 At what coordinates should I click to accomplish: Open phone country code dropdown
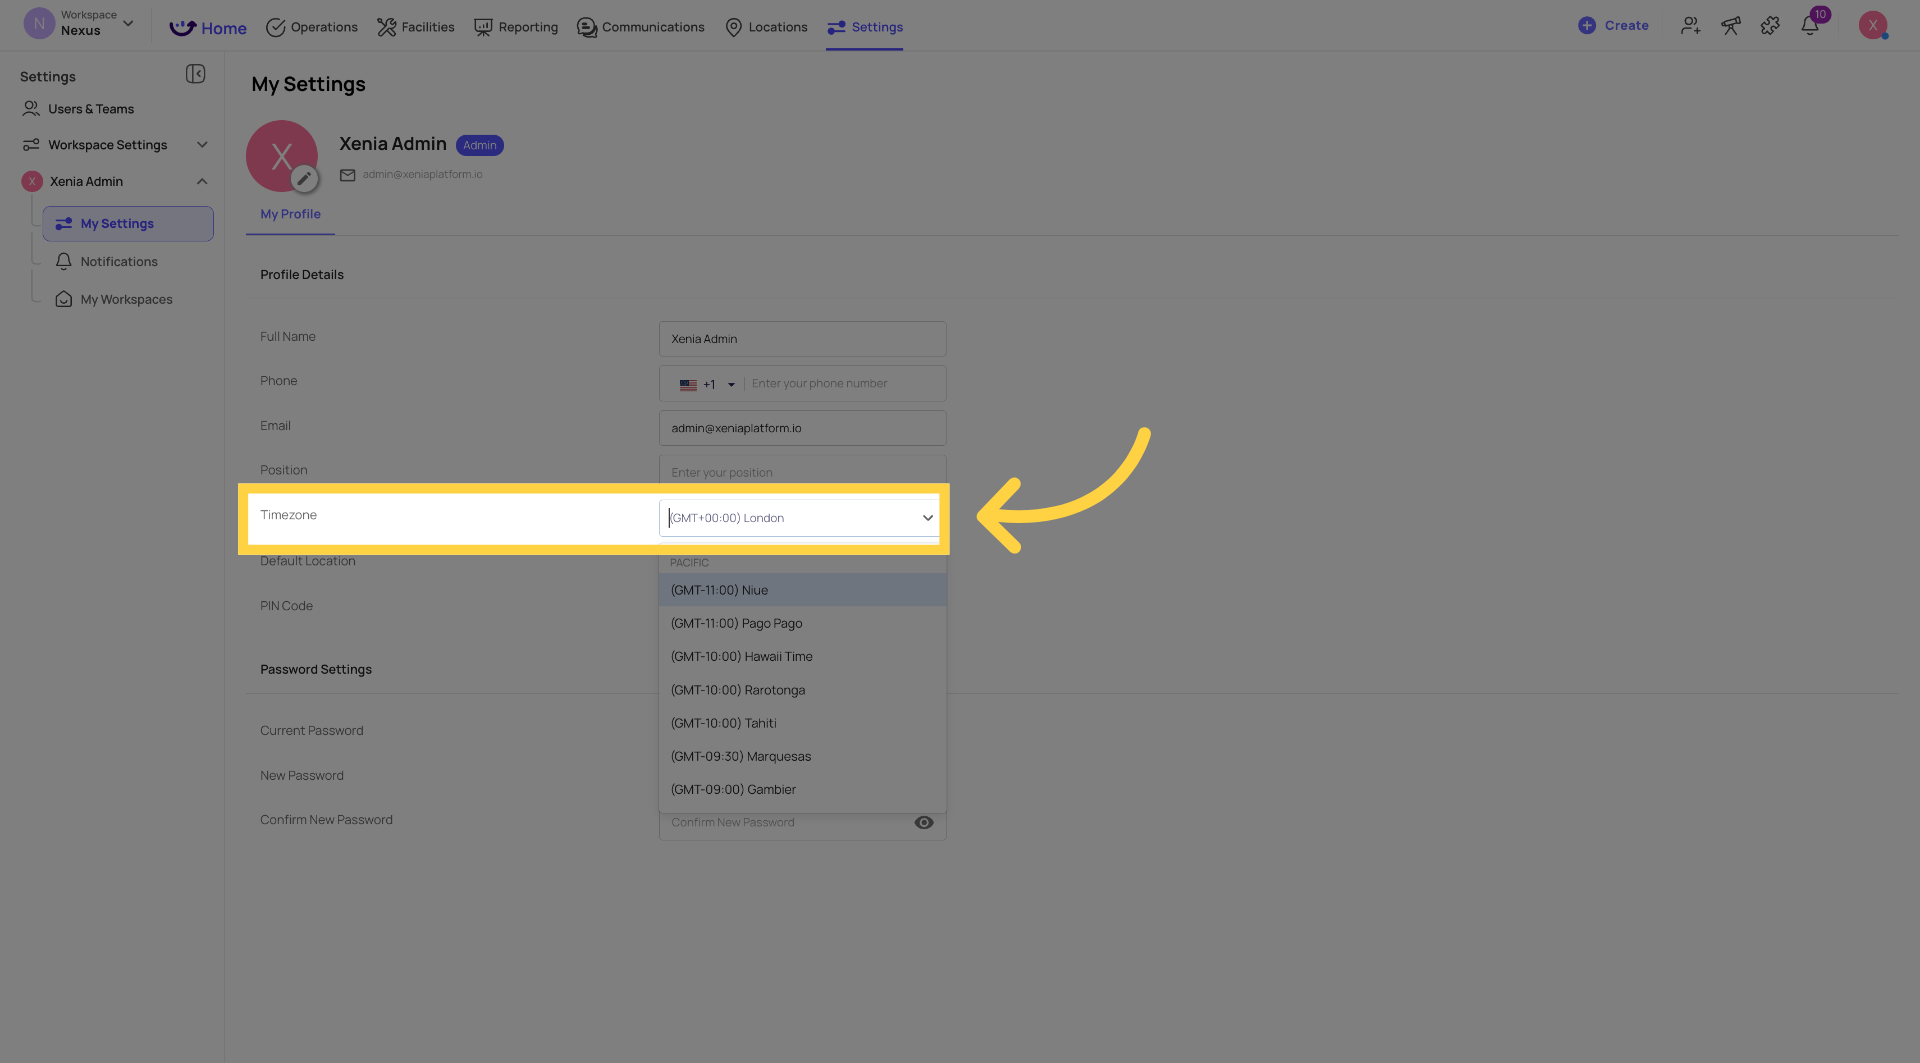(707, 384)
